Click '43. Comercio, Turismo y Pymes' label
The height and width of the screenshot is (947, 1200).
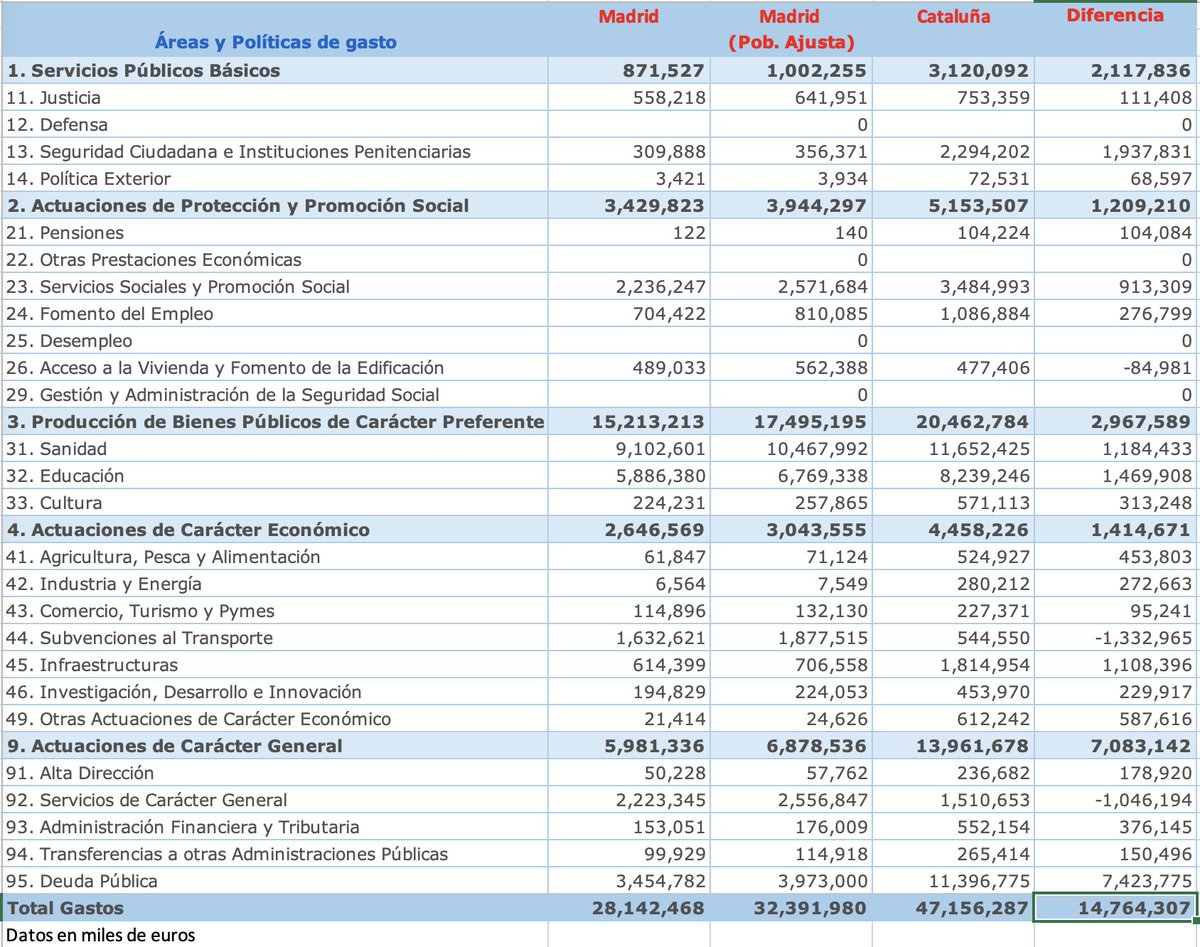(140, 610)
